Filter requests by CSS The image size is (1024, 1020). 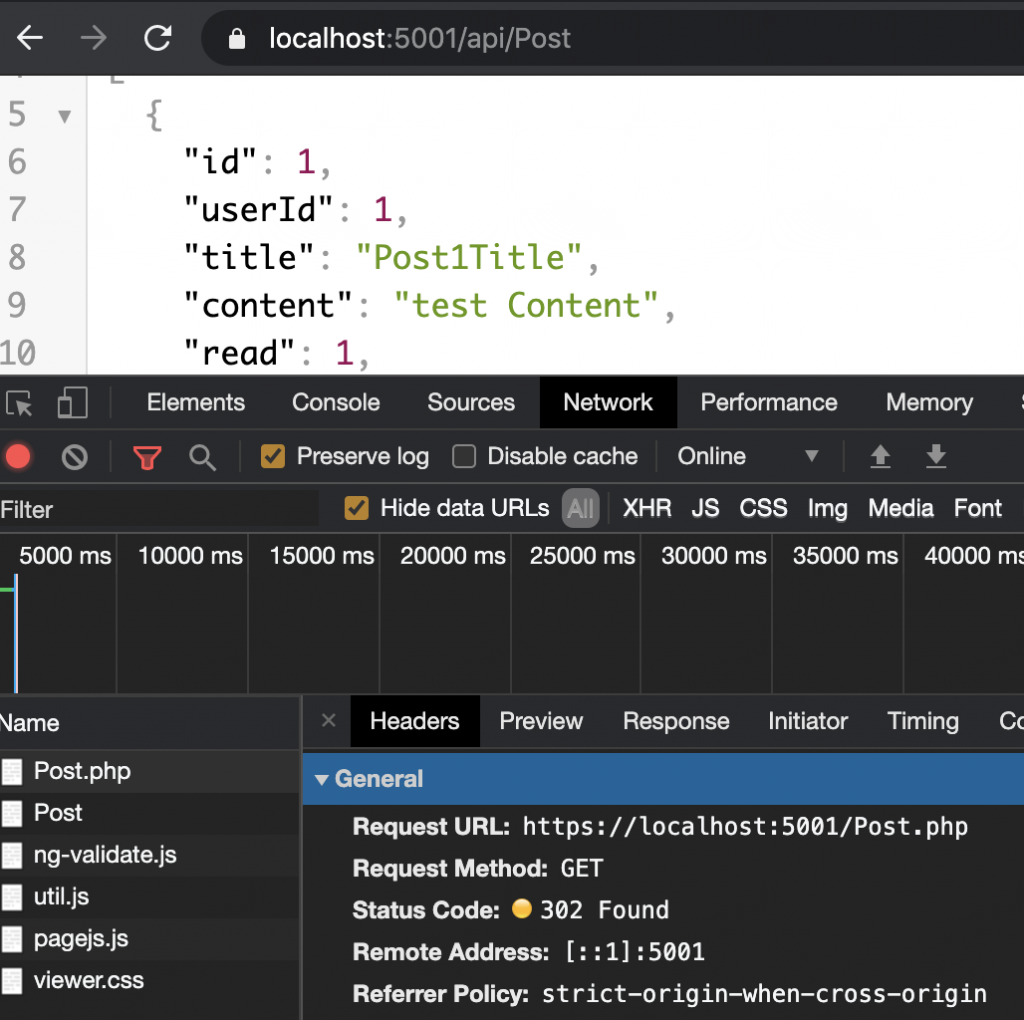click(763, 508)
